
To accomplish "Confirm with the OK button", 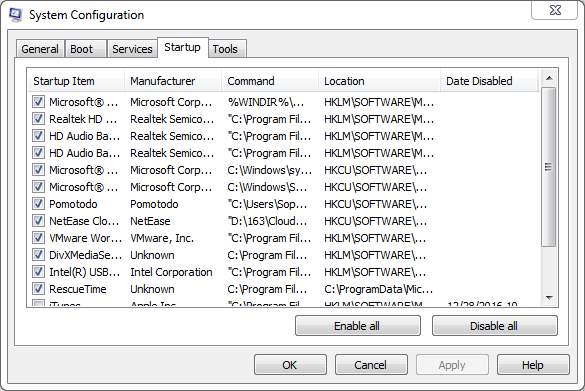I will coord(290,365).
